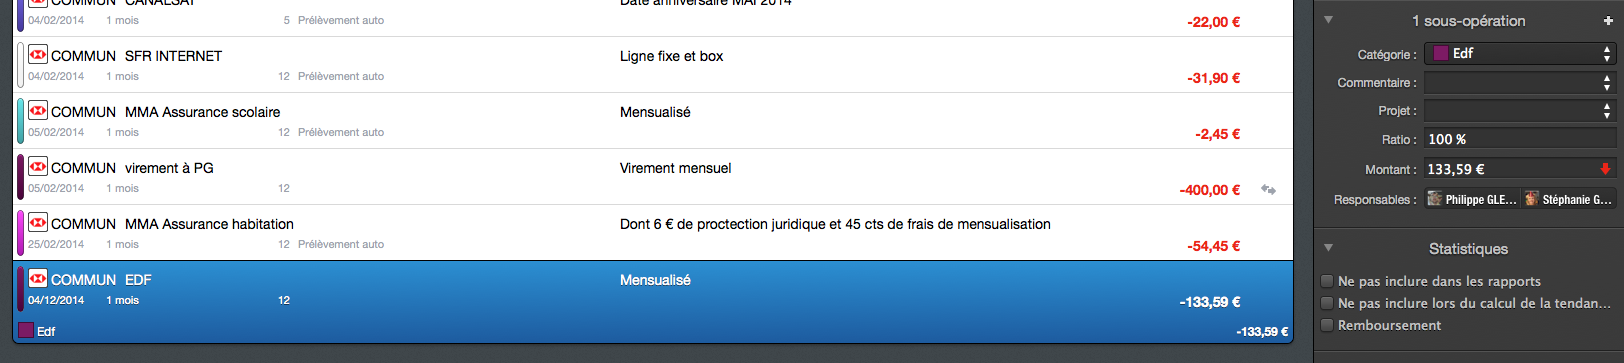The image size is (1624, 363).
Task: Click the red arrow in Montant field
Action: tap(1605, 169)
